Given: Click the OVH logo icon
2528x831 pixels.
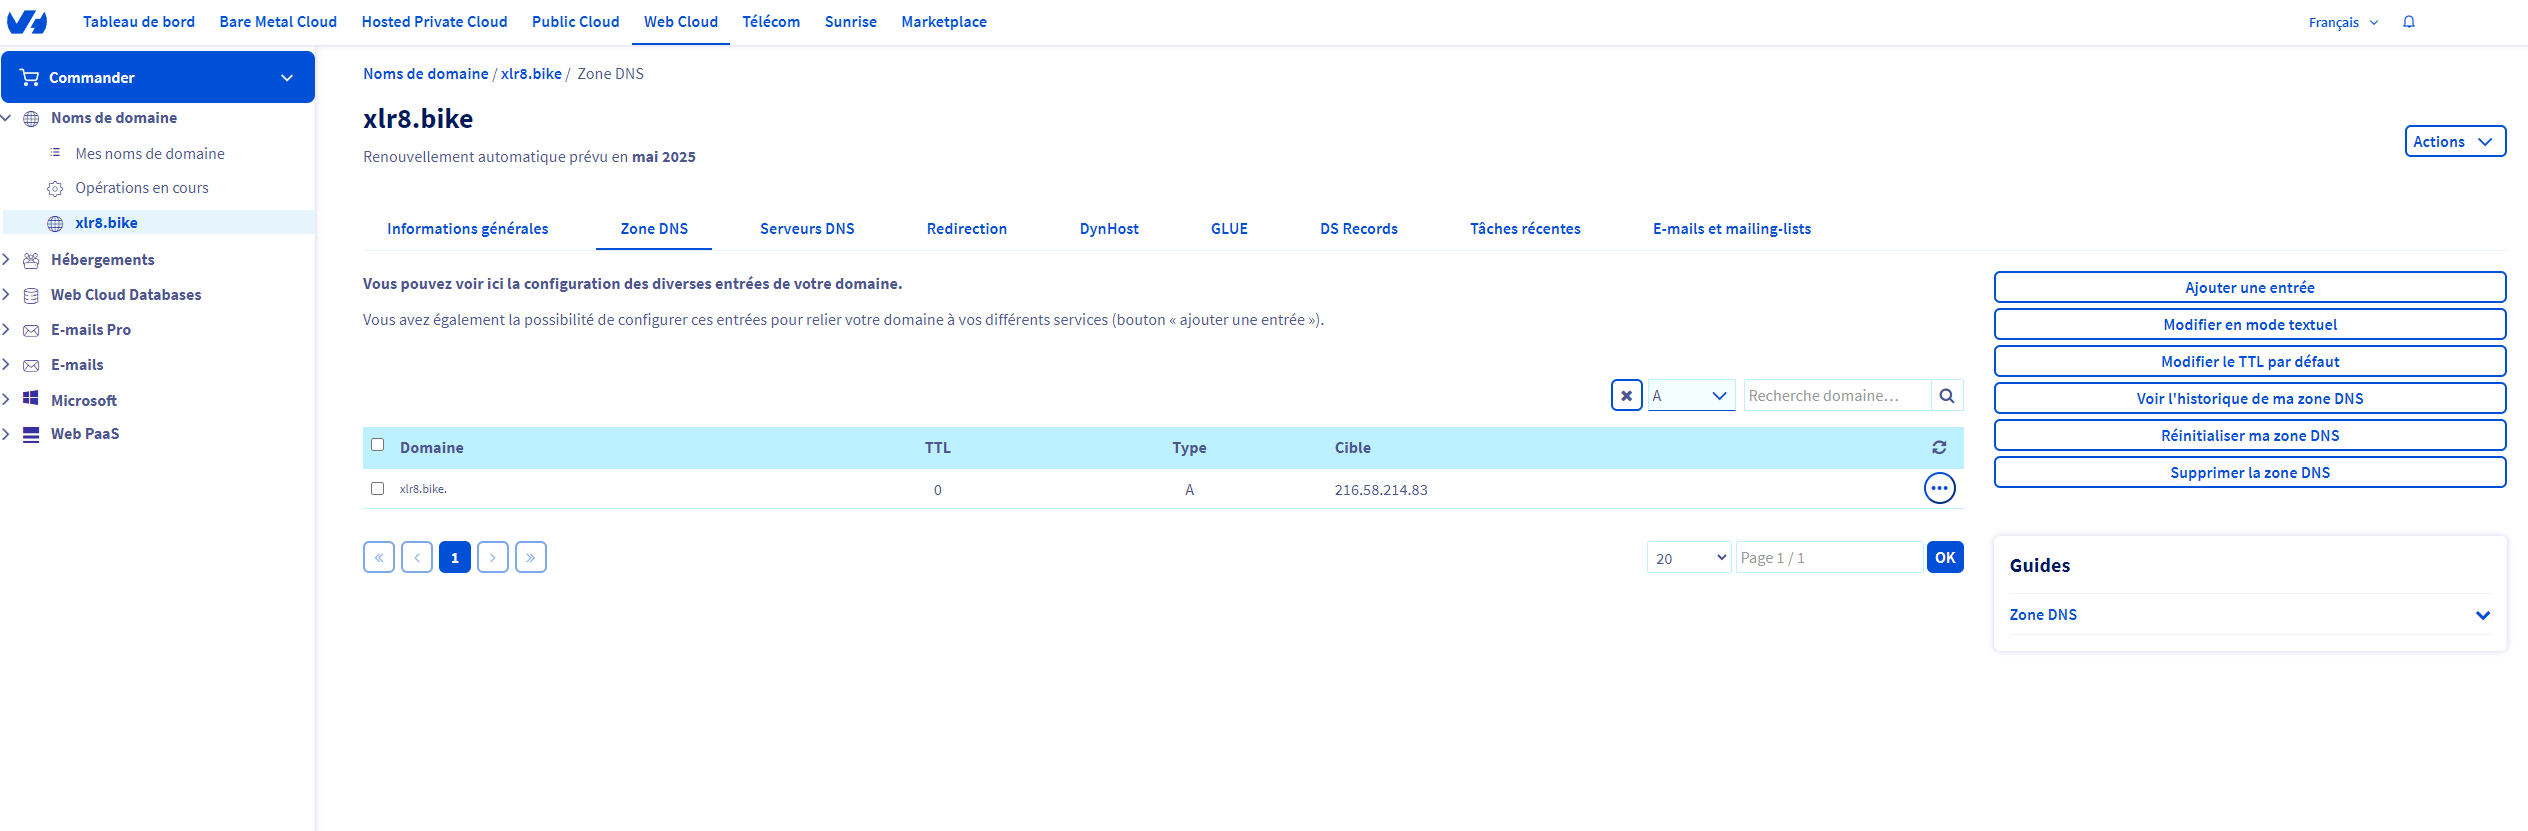Looking at the screenshot, I should tap(27, 22).
